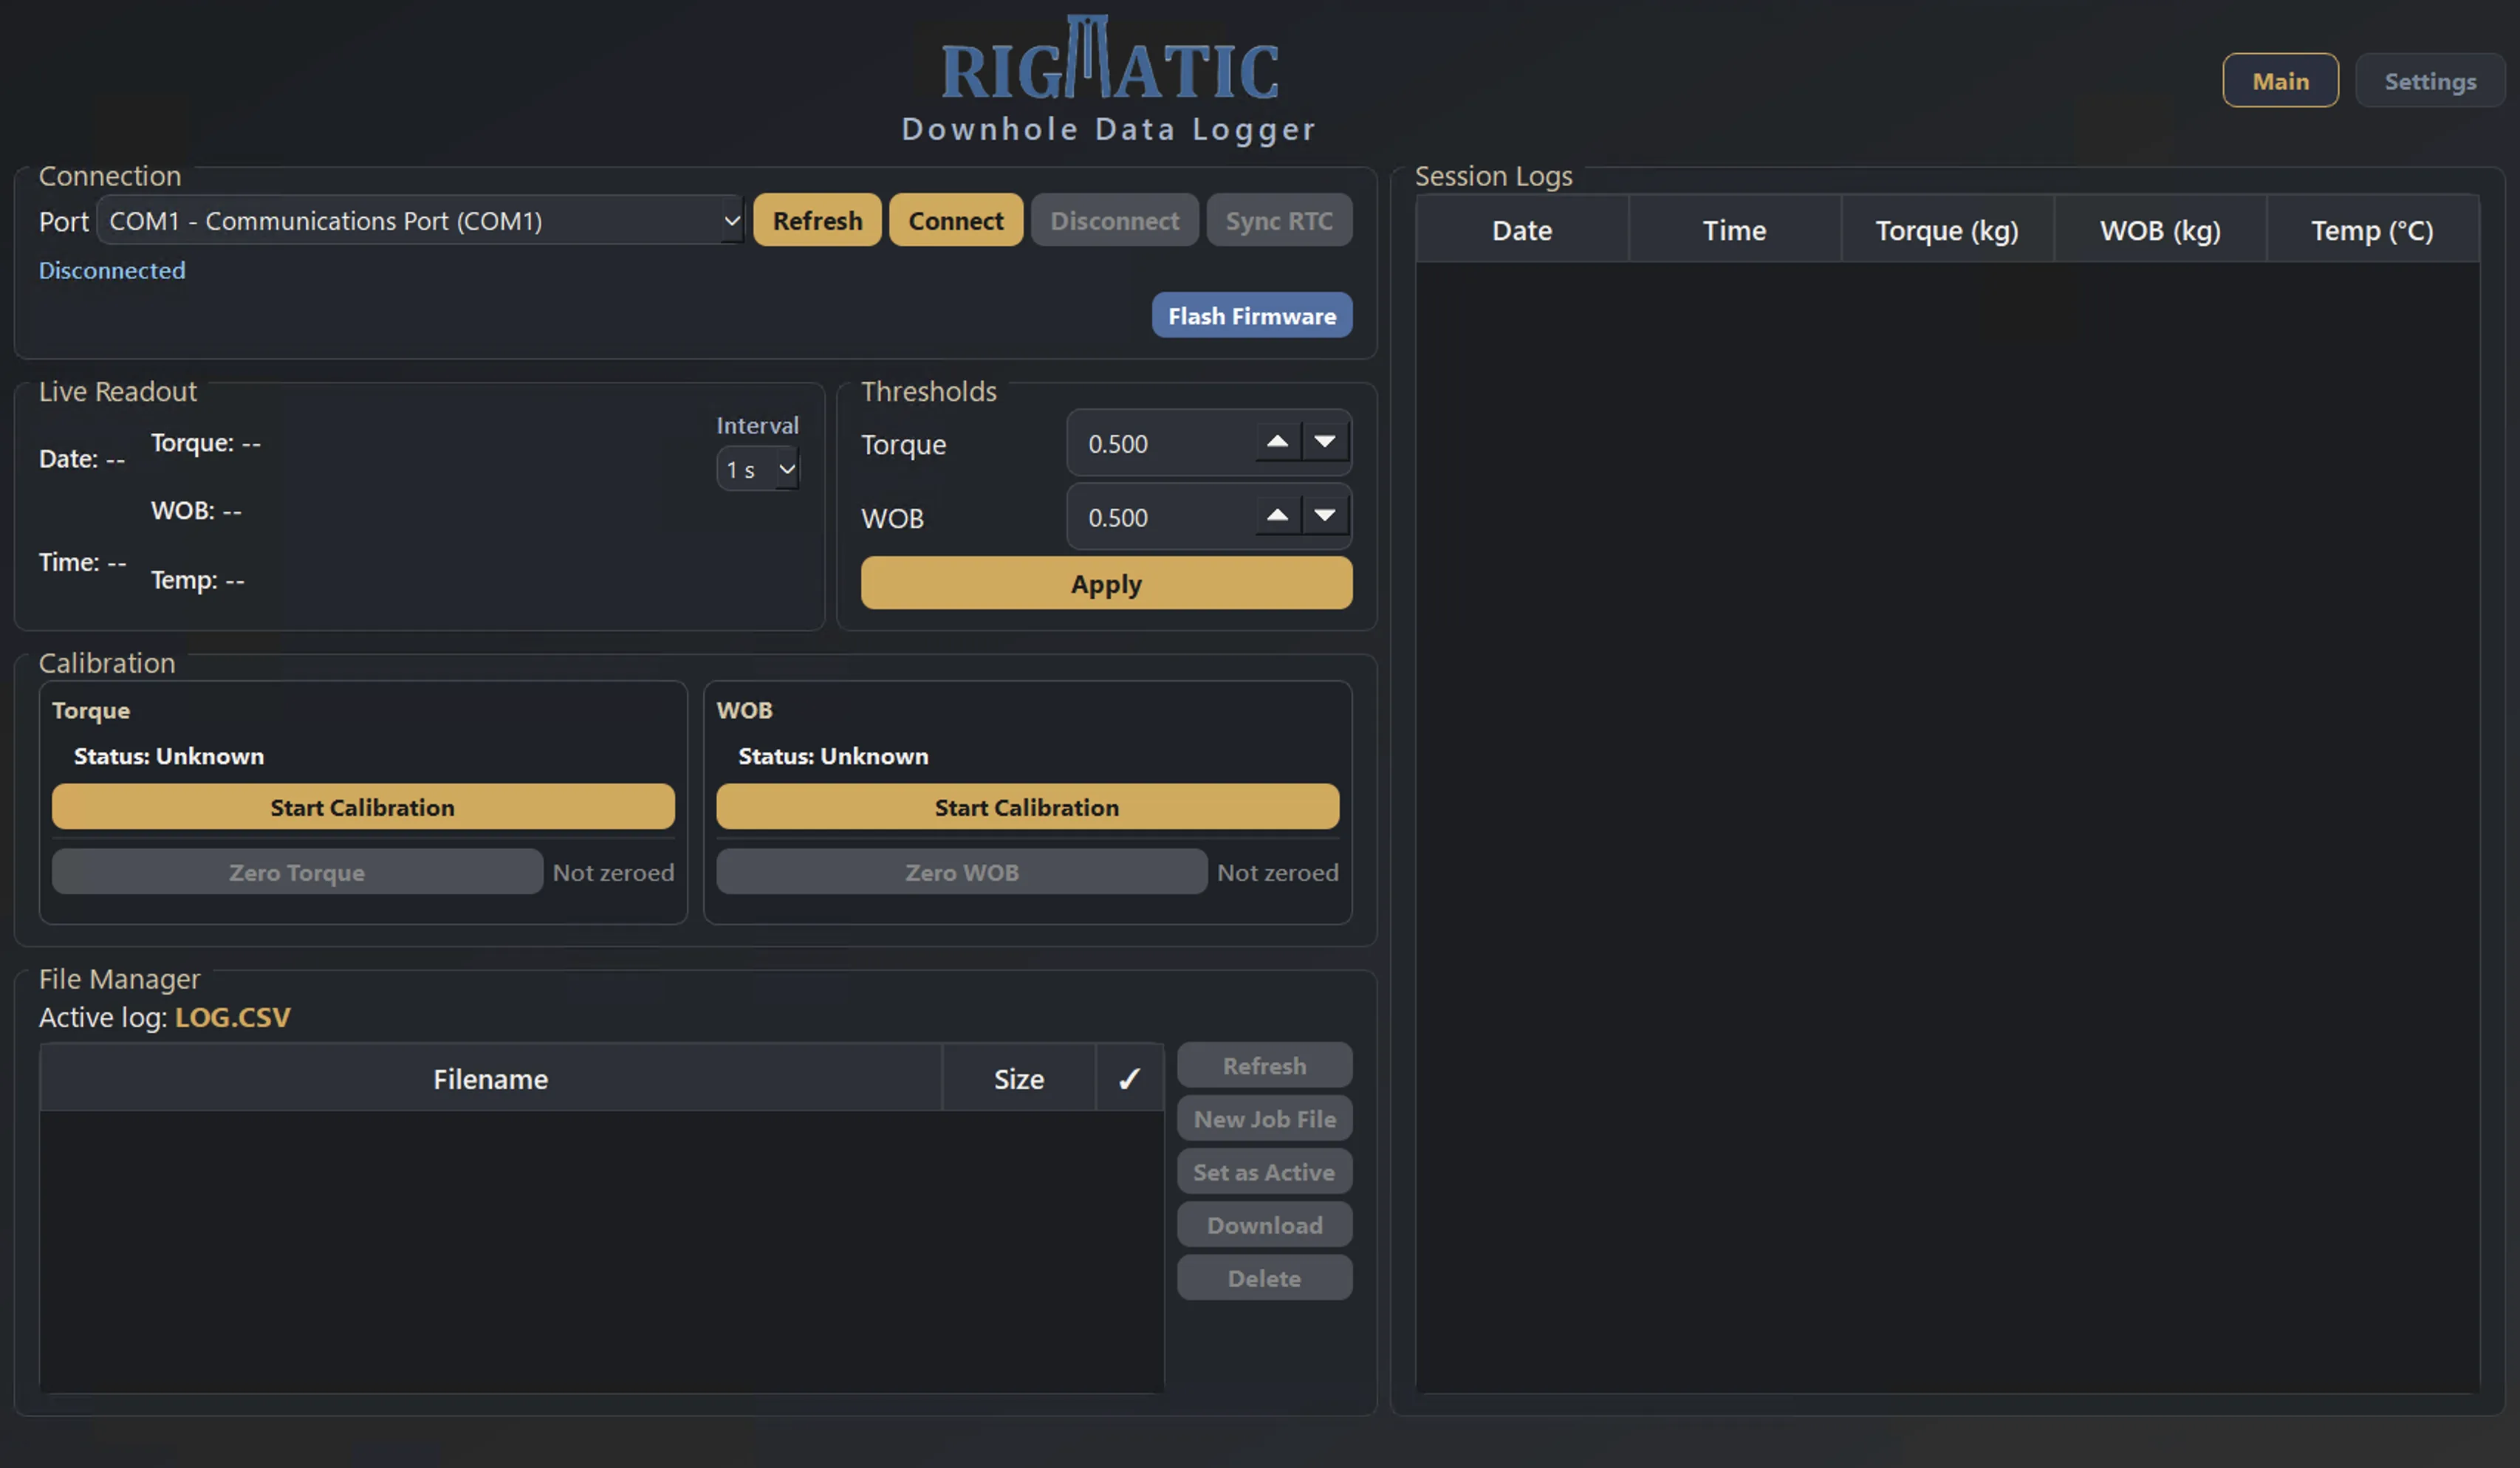Apply the threshold values
Viewport: 2520px width, 1468px height.
click(x=1106, y=583)
